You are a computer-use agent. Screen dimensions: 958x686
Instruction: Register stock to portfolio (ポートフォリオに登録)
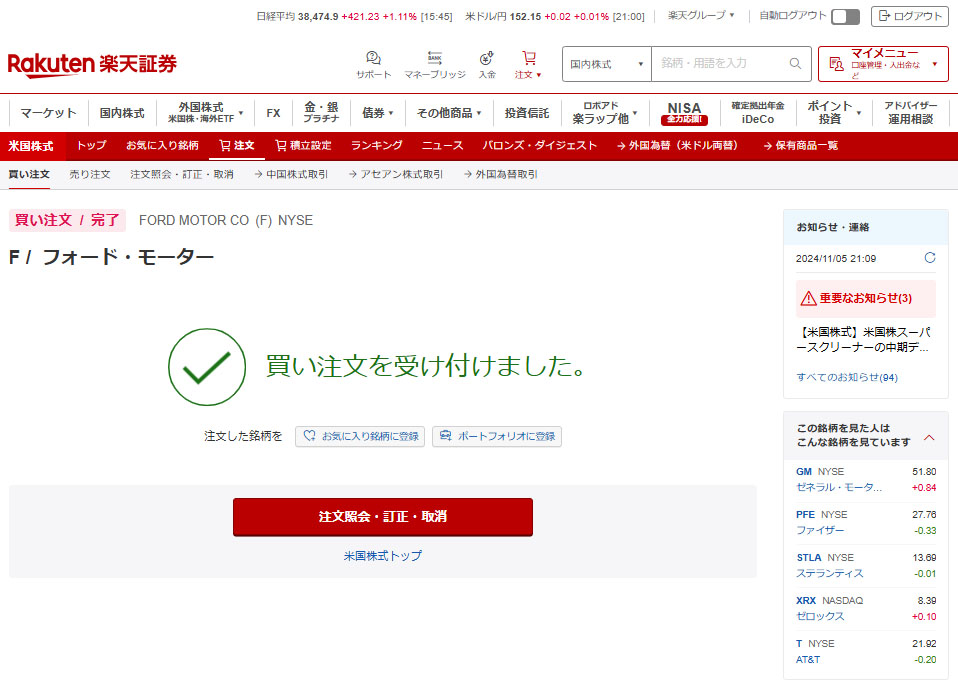tap(497, 436)
